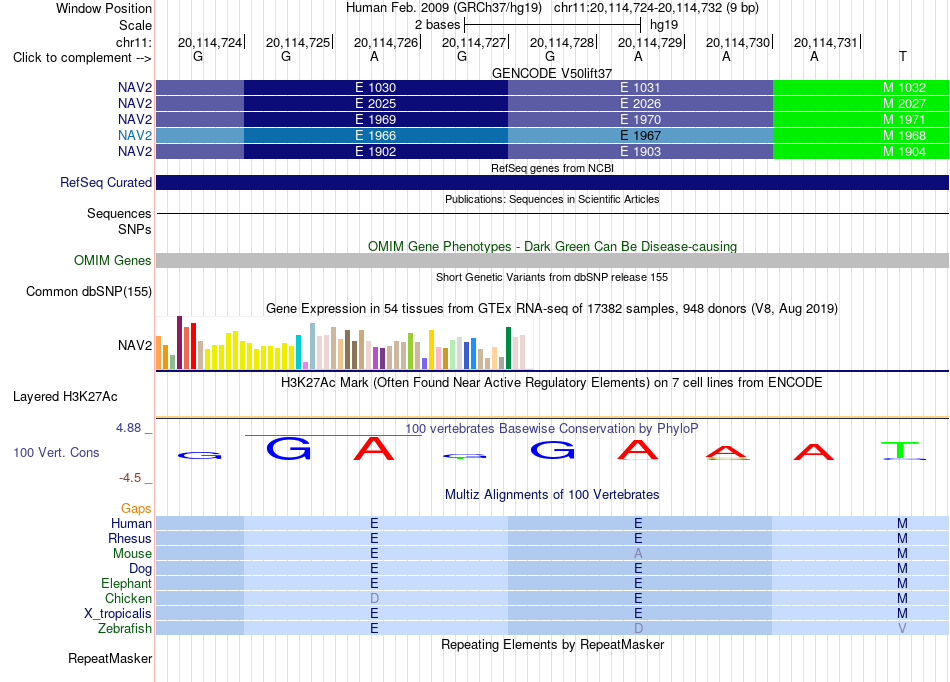Click the Short Genetic Variants dbSNP title
This screenshot has width=950, height=682.
552,277
